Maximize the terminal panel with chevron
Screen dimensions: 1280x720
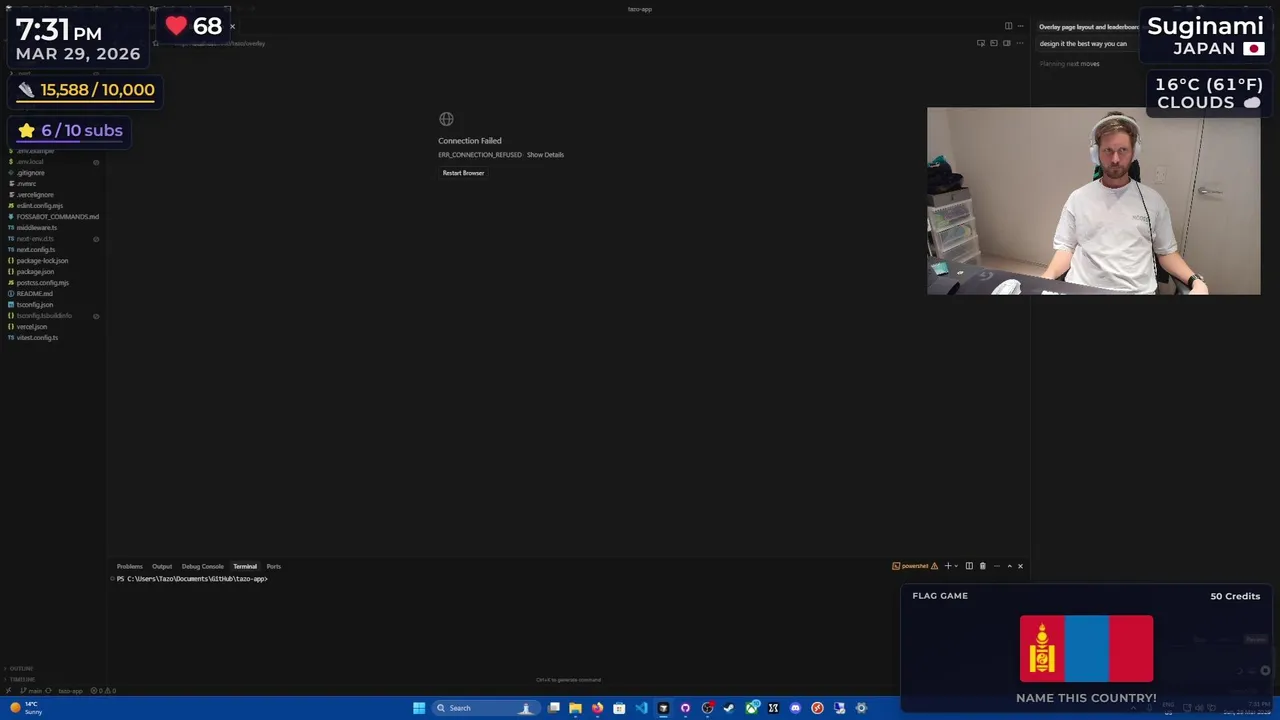pyautogui.click(x=1009, y=566)
